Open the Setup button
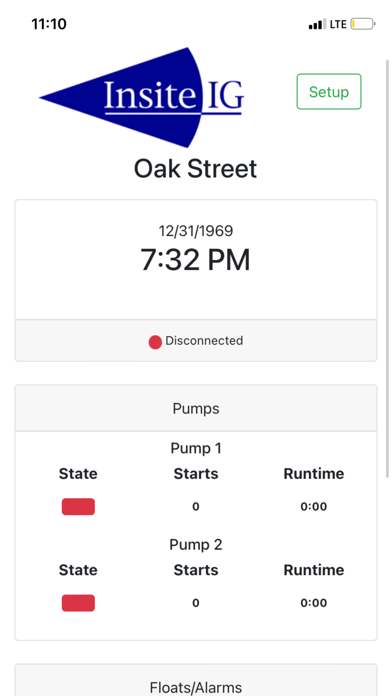The width and height of the screenshot is (392, 696). pyautogui.click(x=329, y=91)
